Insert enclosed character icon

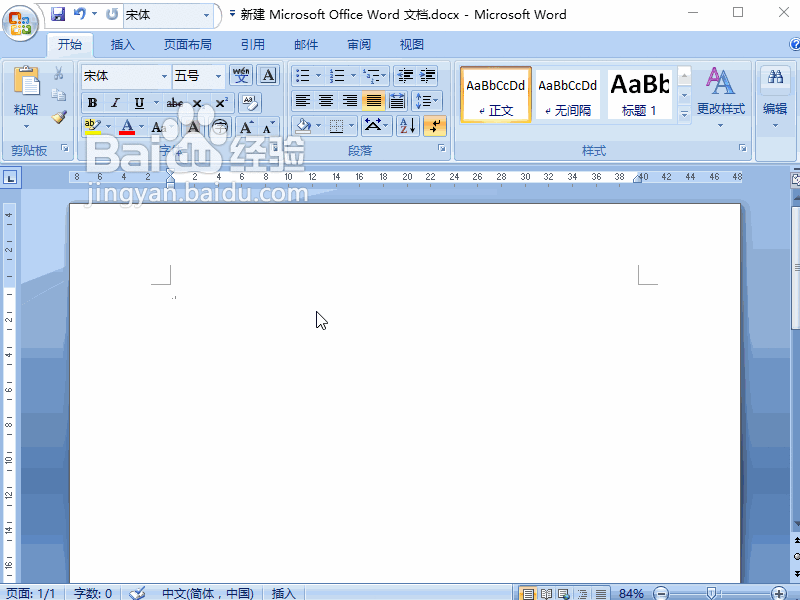pos(220,127)
